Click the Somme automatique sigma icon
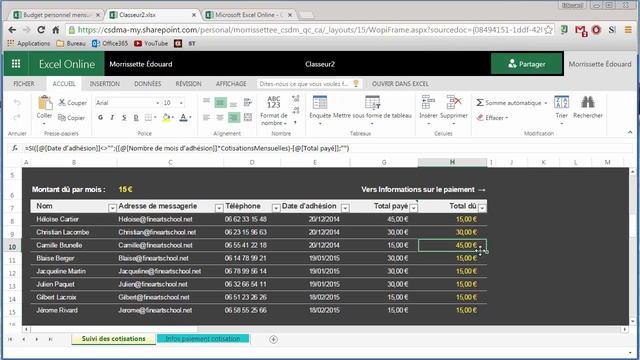Viewport: 640px width, 360px height. coord(480,102)
